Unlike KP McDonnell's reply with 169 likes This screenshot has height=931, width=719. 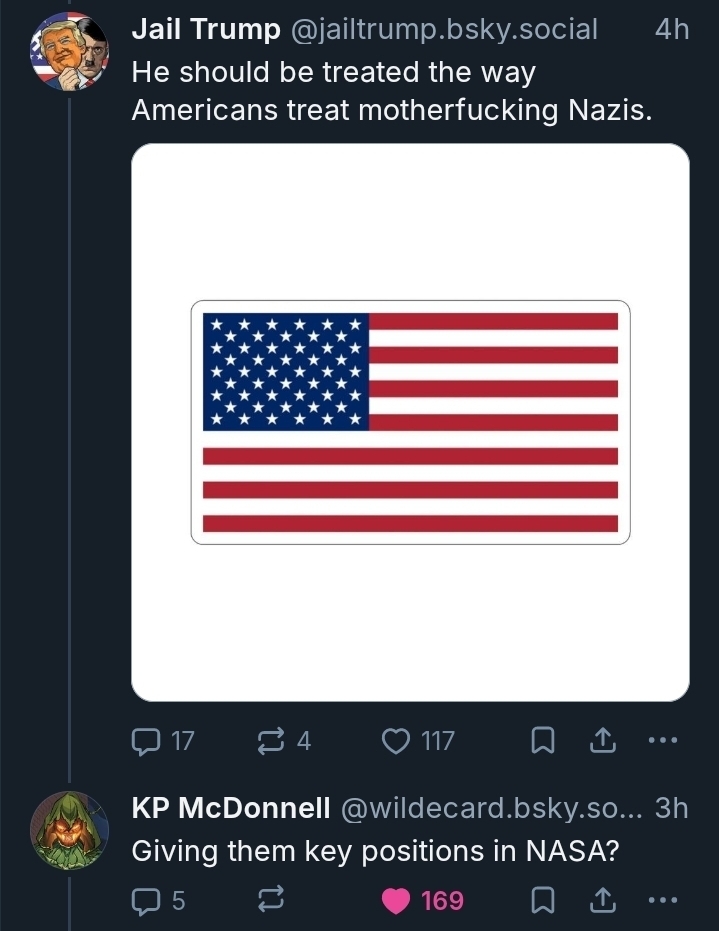(x=397, y=901)
